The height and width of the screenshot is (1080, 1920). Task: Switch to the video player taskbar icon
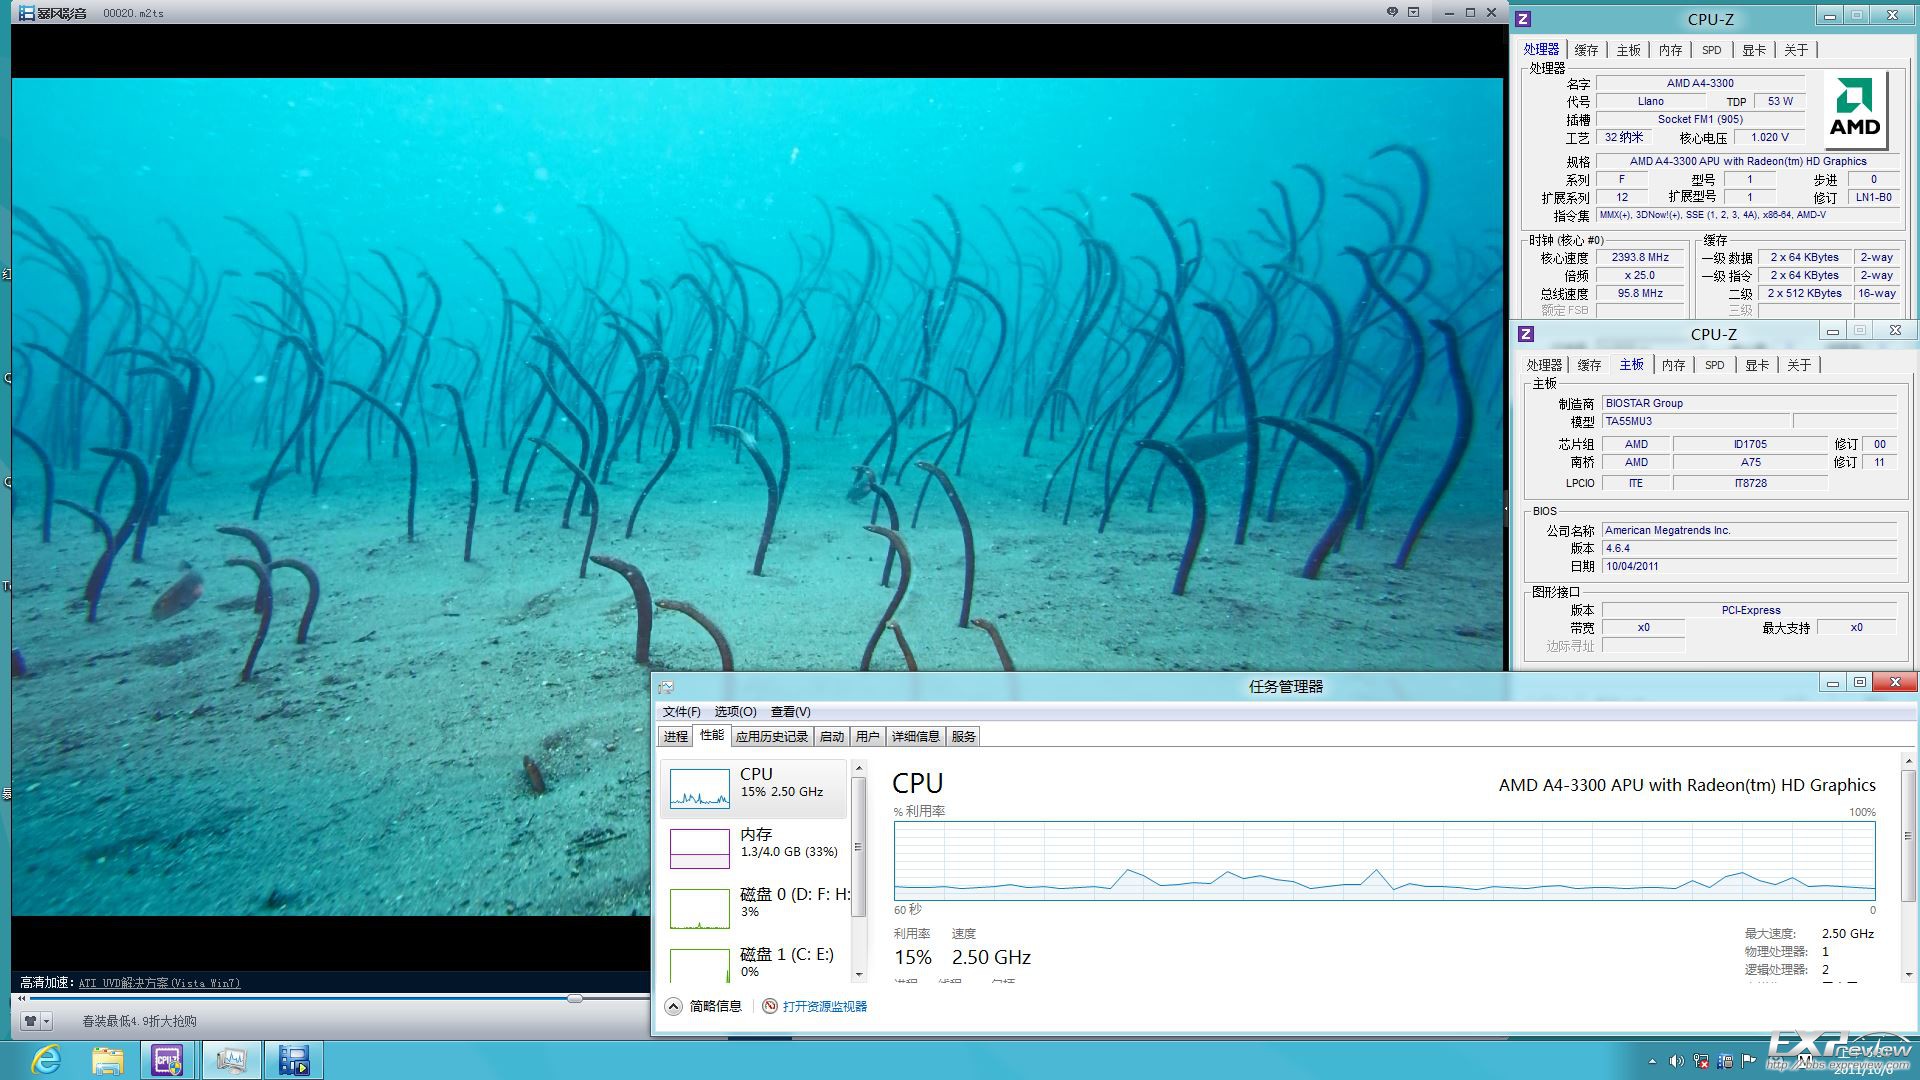coord(294,1060)
